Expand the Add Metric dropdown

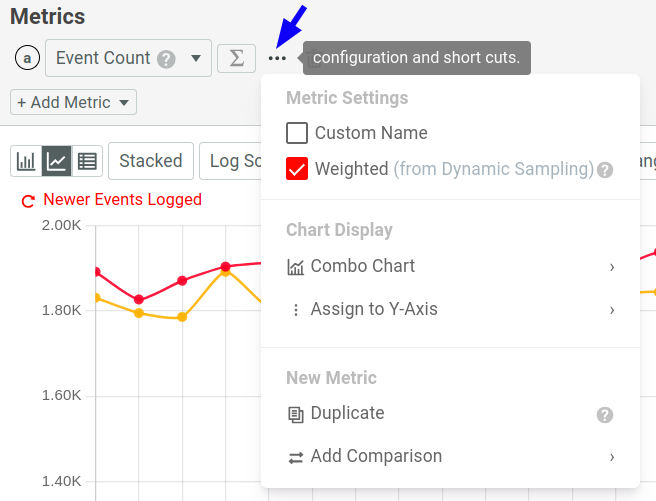tap(73, 102)
